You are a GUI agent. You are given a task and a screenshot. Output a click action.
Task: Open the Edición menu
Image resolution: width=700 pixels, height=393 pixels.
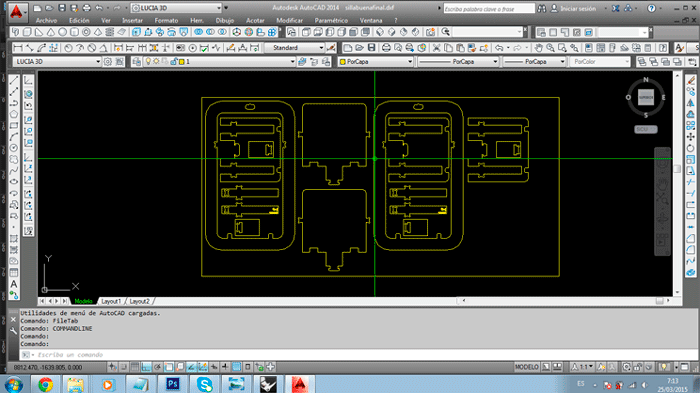[x=79, y=21]
